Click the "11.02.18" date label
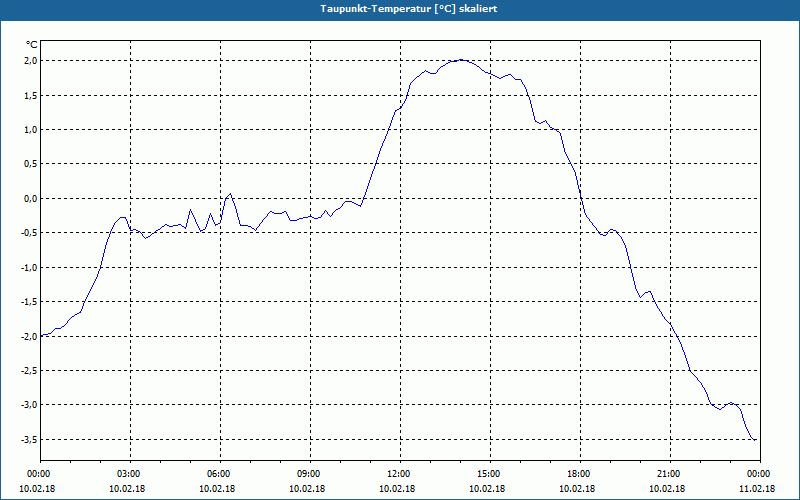The width and height of the screenshot is (800, 500). (757, 489)
